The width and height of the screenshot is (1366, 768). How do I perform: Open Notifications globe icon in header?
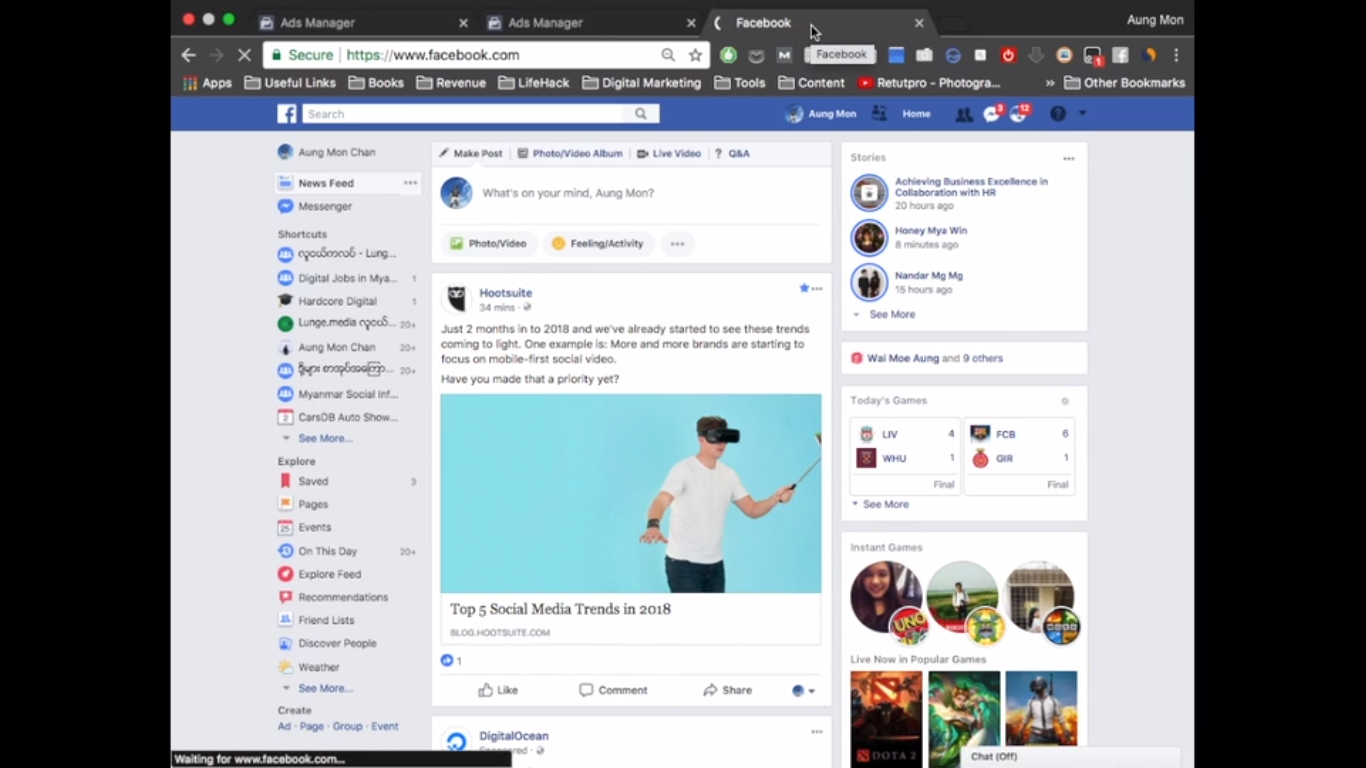[x=1019, y=114]
